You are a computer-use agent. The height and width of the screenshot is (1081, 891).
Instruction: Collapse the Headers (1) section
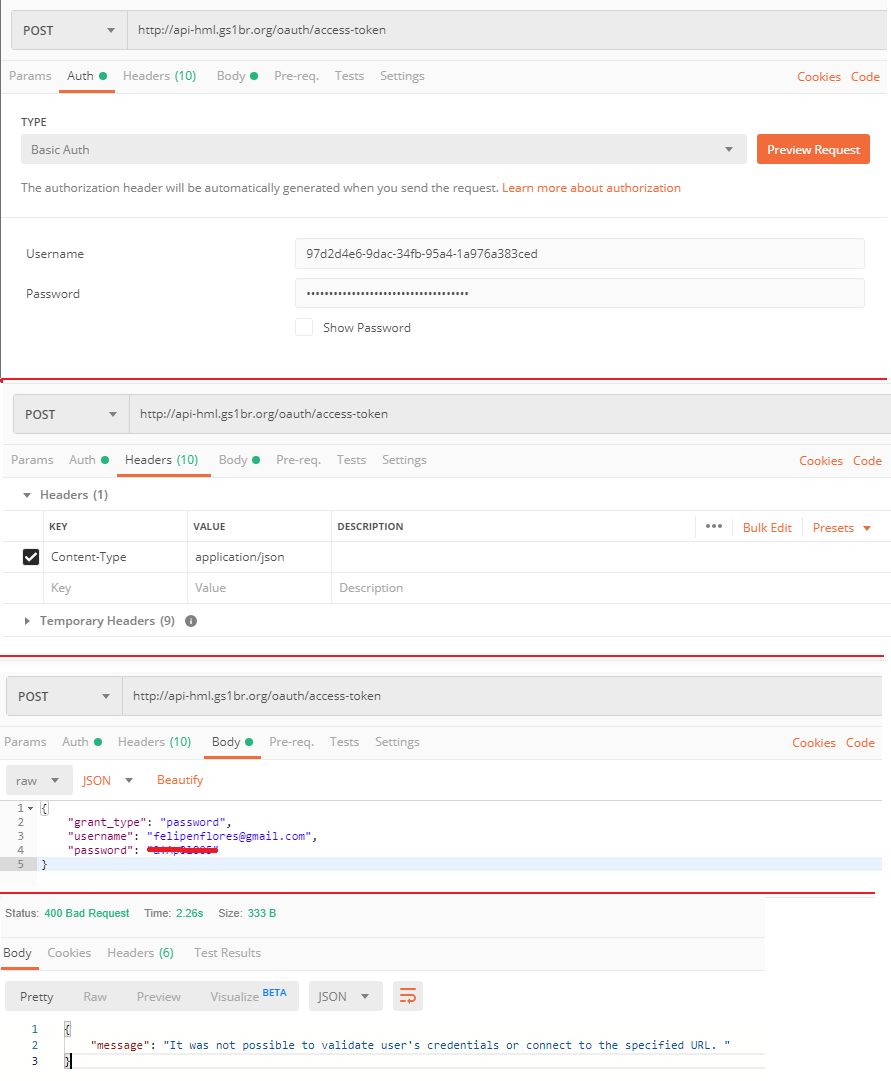pyautogui.click(x=28, y=495)
